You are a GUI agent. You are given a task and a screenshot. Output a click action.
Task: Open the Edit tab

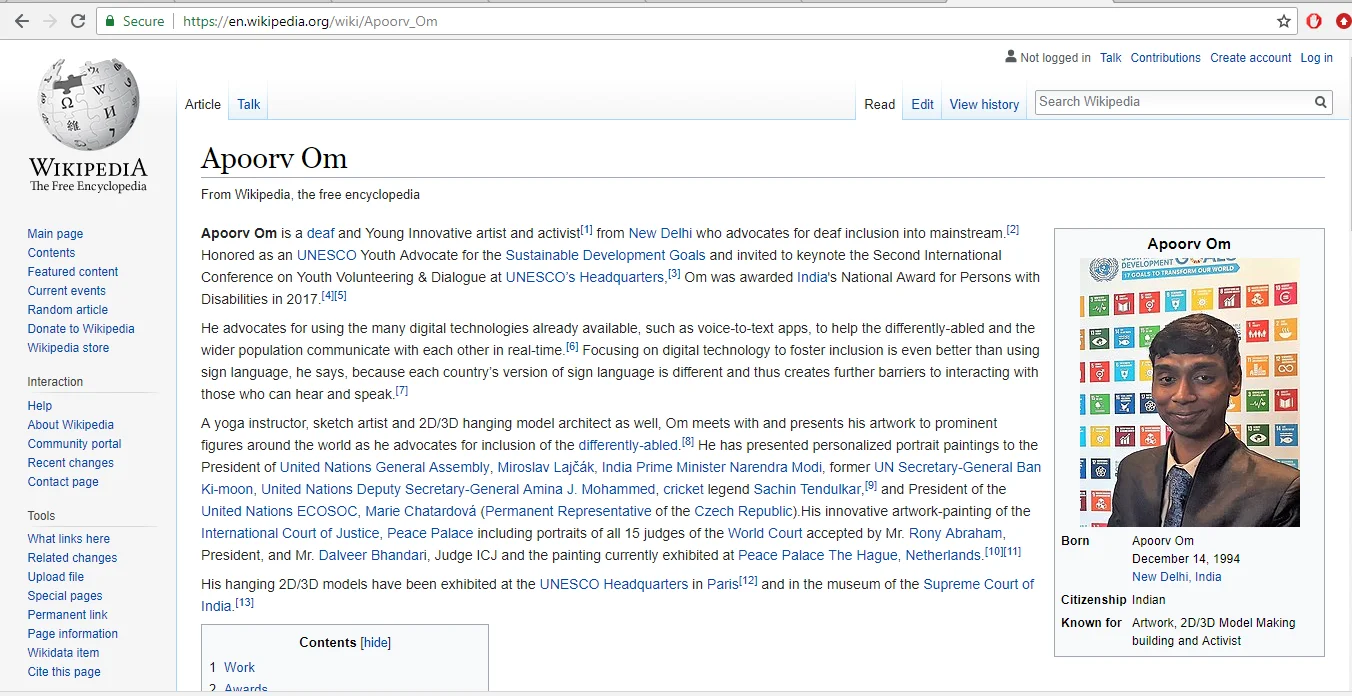(x=923, y=104)
